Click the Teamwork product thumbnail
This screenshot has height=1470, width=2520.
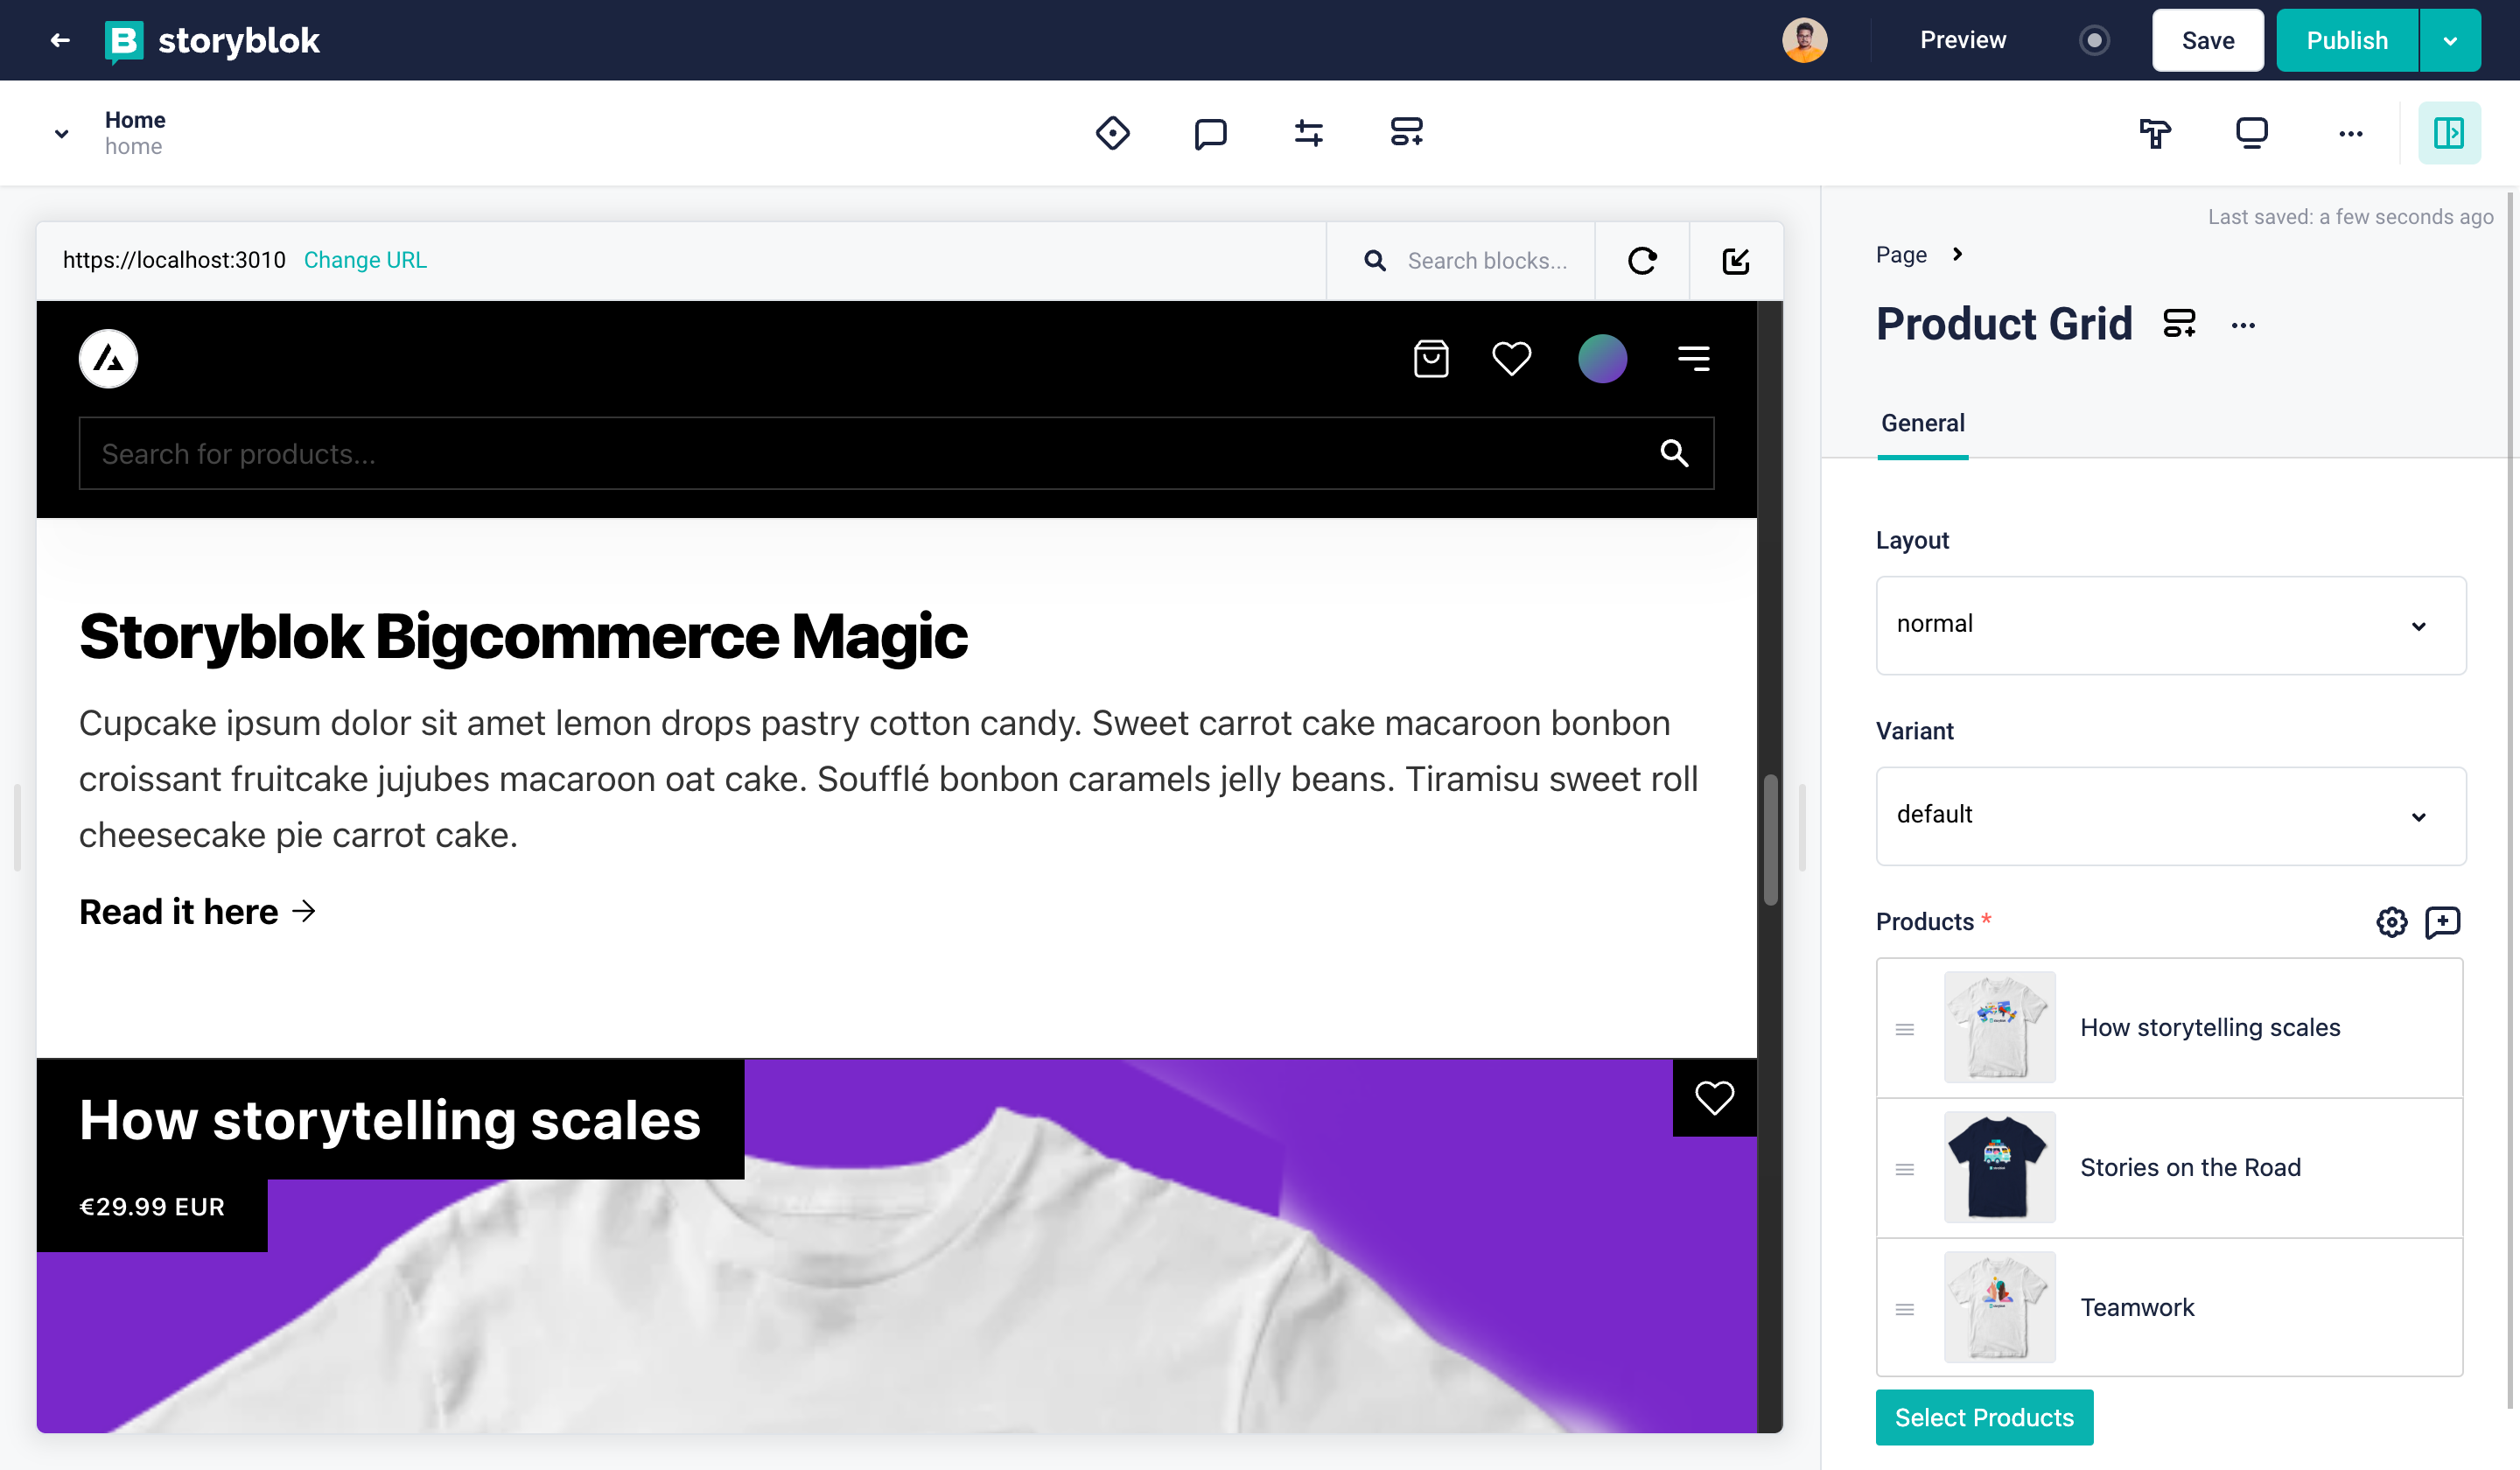[x=1999, y=1307]
